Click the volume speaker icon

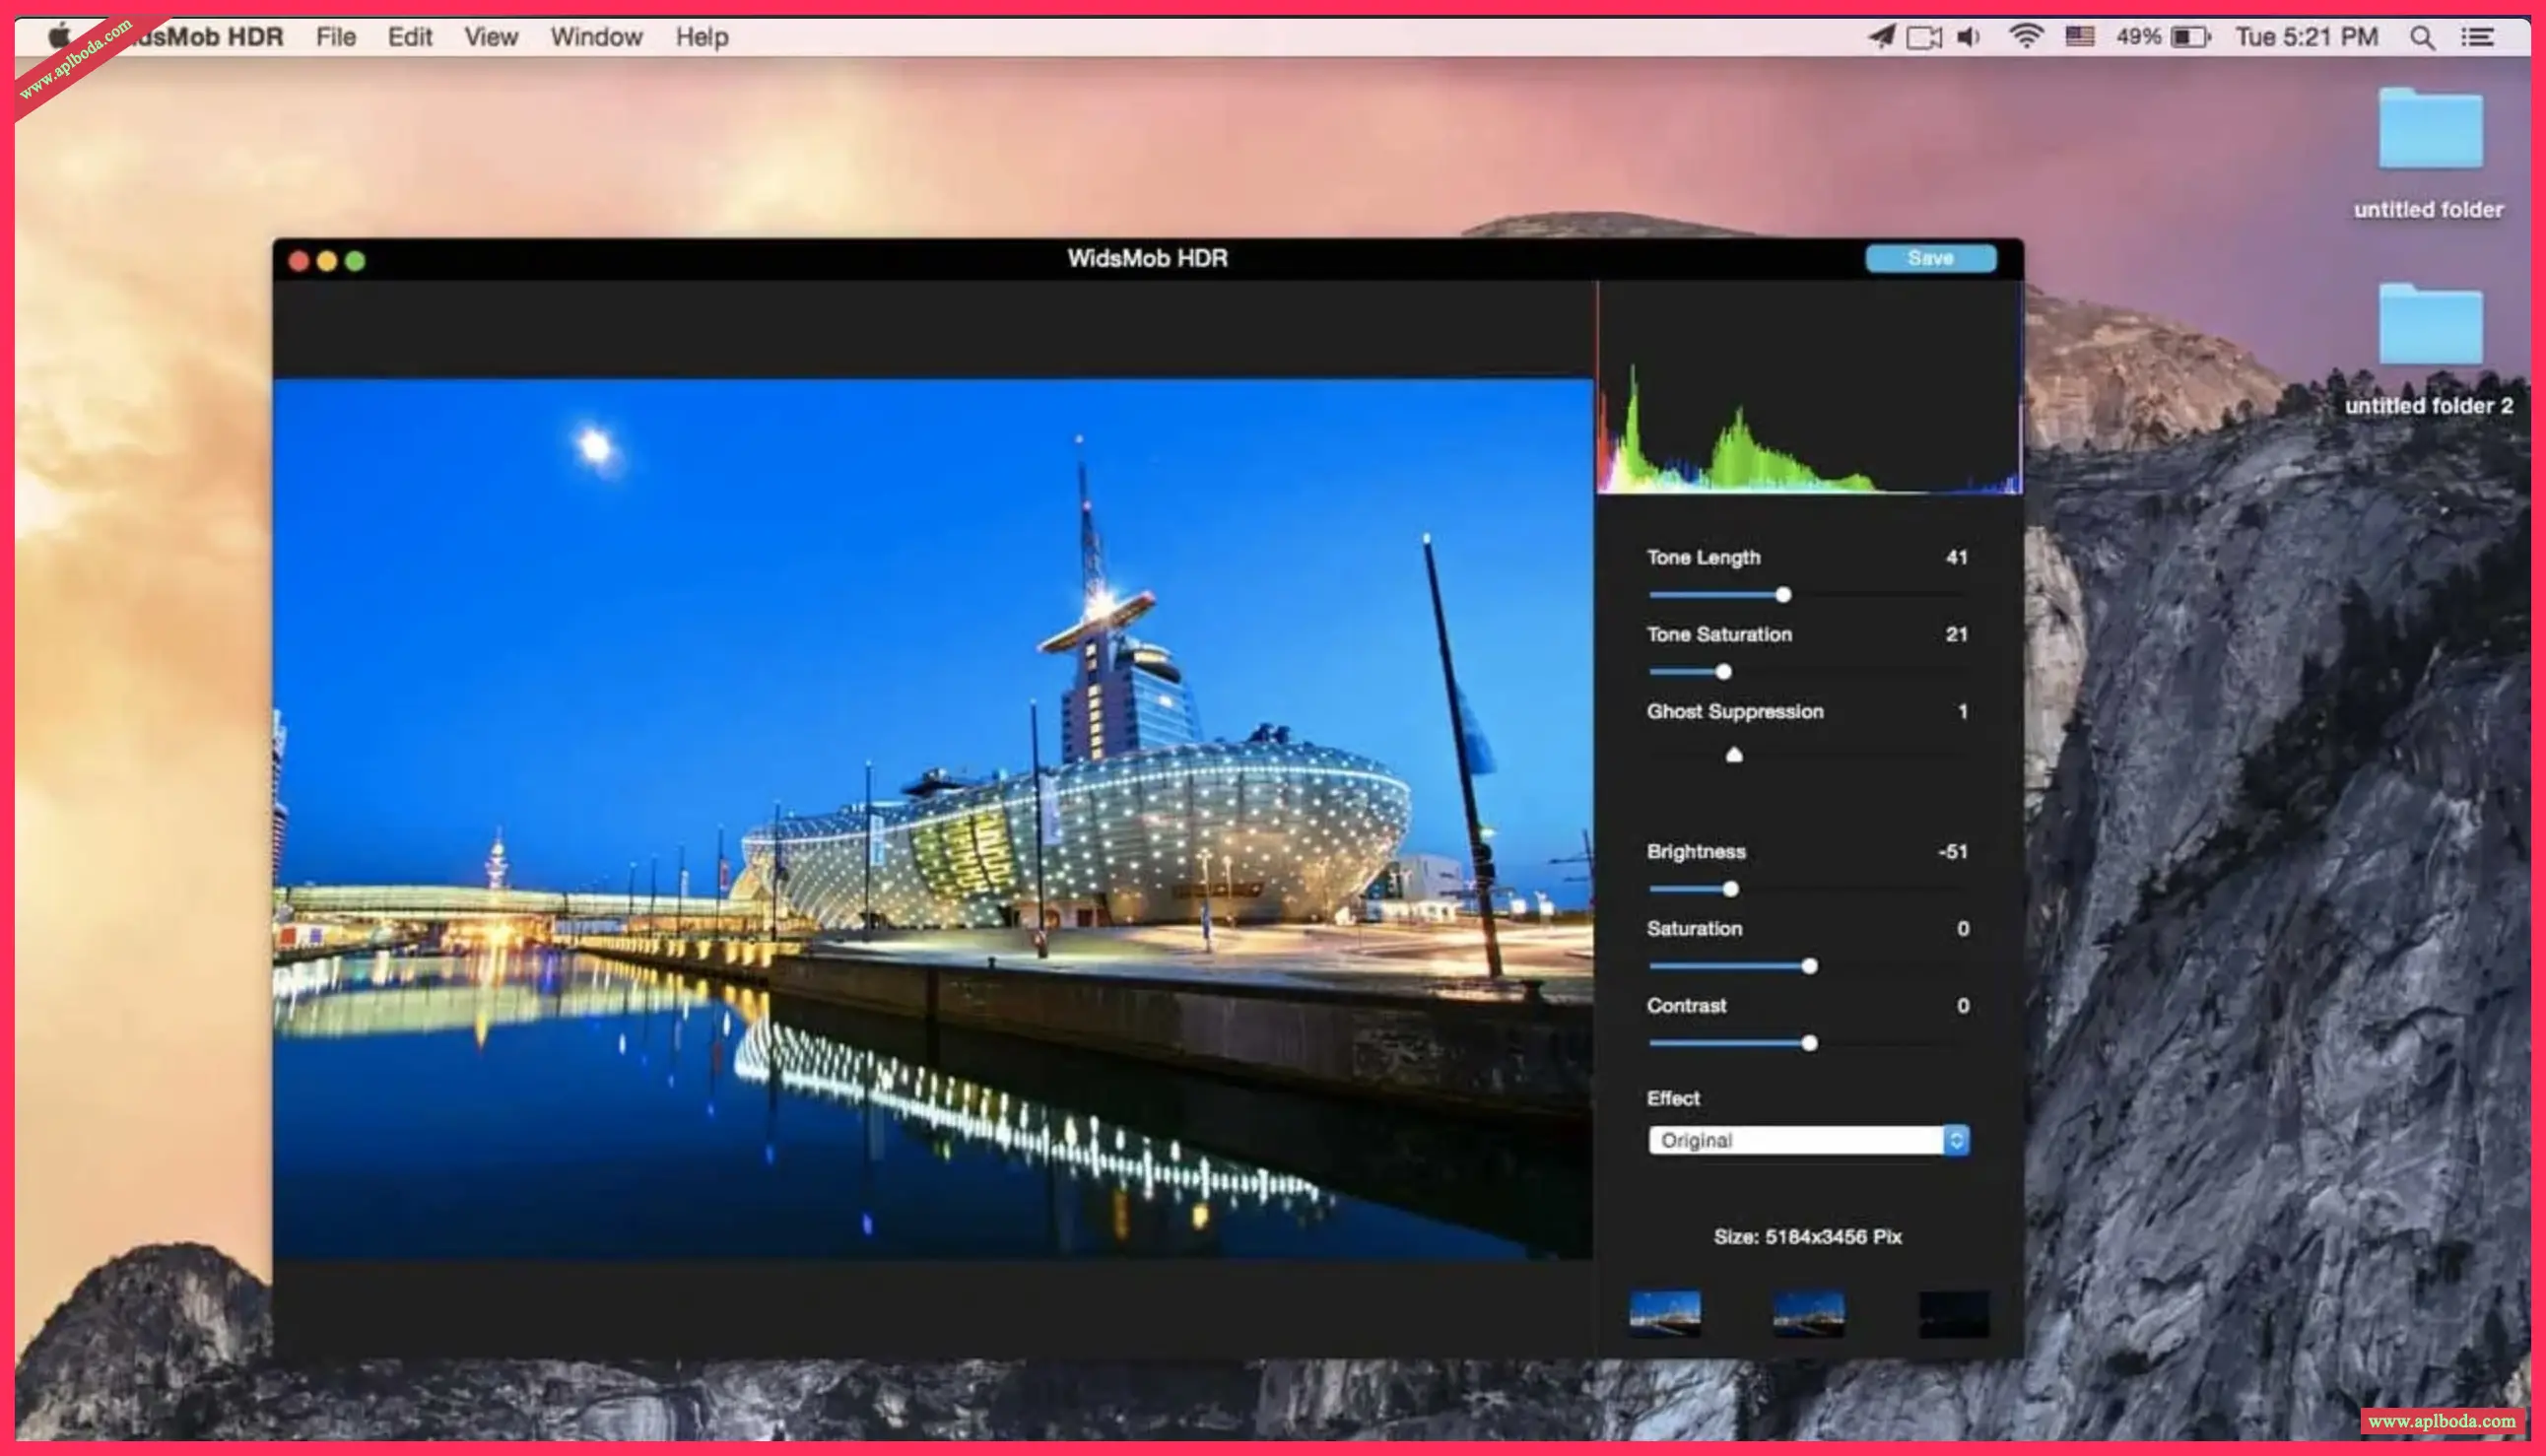coord(1967,37)
